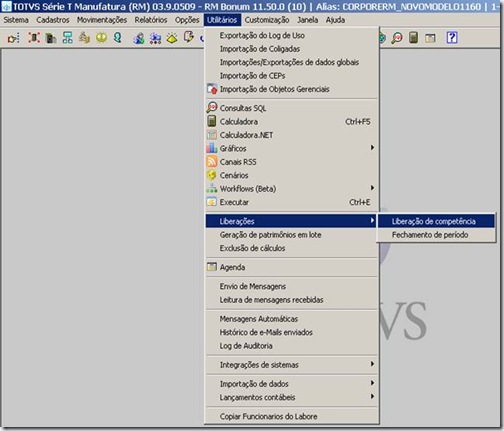Image resolution: width=504 pixels, height=431 pixels.
Task: Expand the Workflows (Beta) submenu arrow
Action: [372, 188]
